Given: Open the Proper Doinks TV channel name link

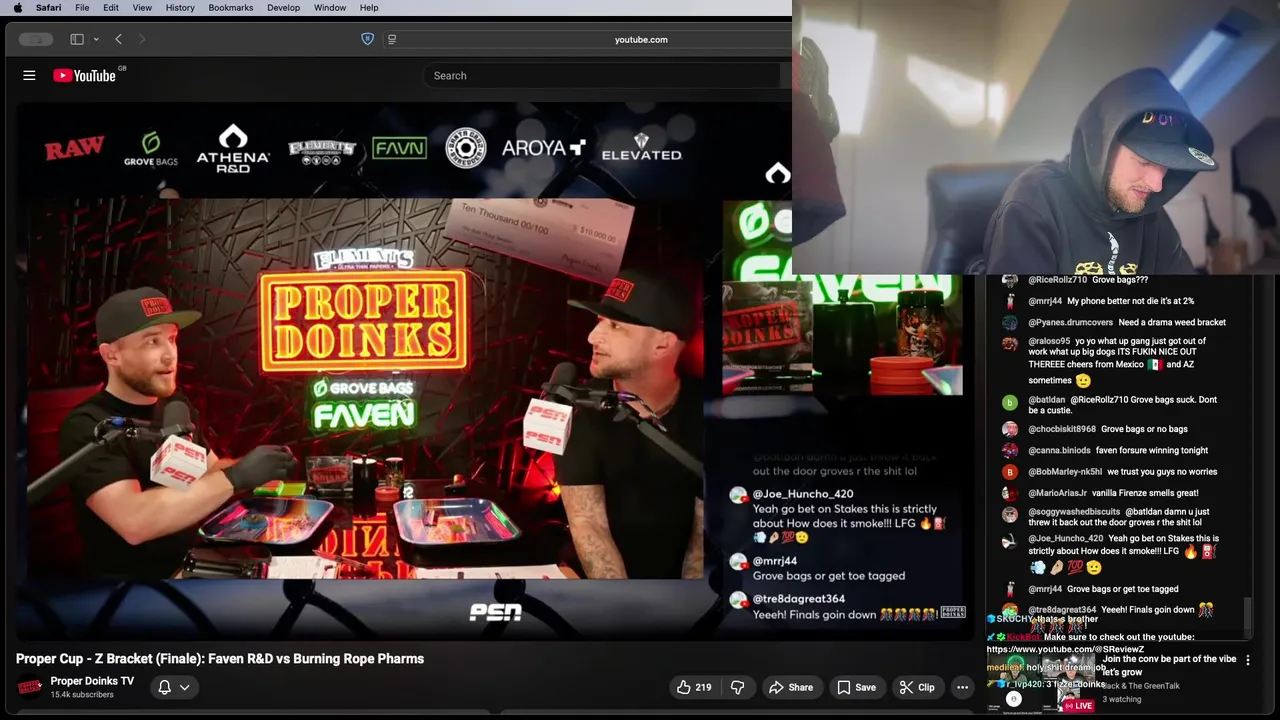Looking at the screenshot, I should (x=92, y=681).
